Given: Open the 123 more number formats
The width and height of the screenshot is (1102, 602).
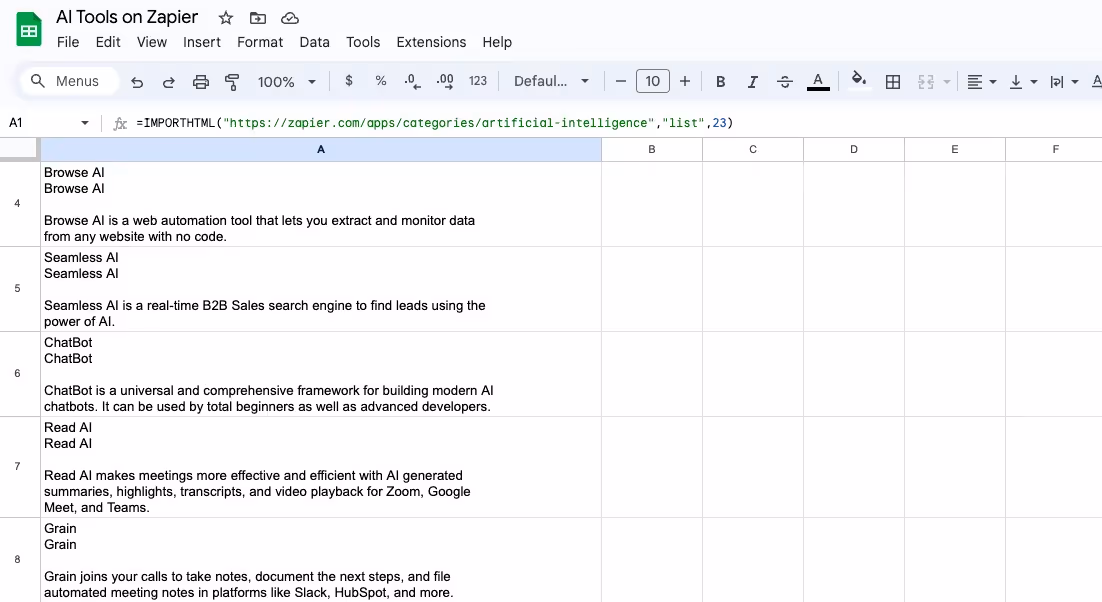Looking at the screenshot, I should pos(478,81).
